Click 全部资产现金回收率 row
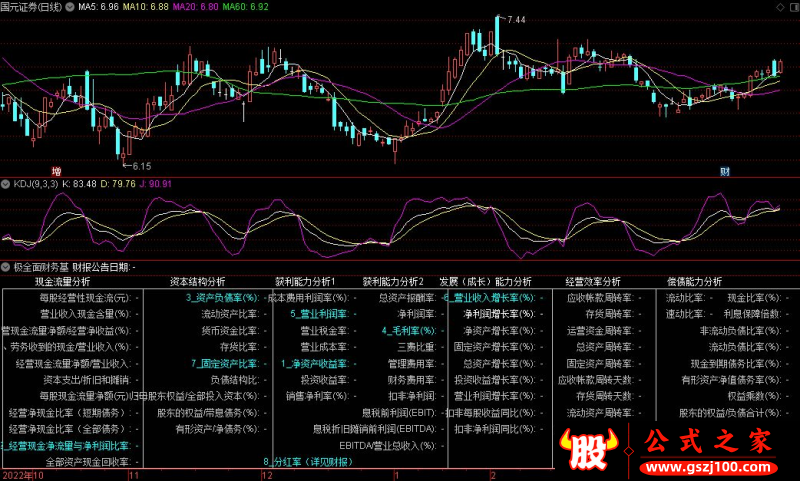The width and height of the screenshot is (800, 481). [88, 462]
